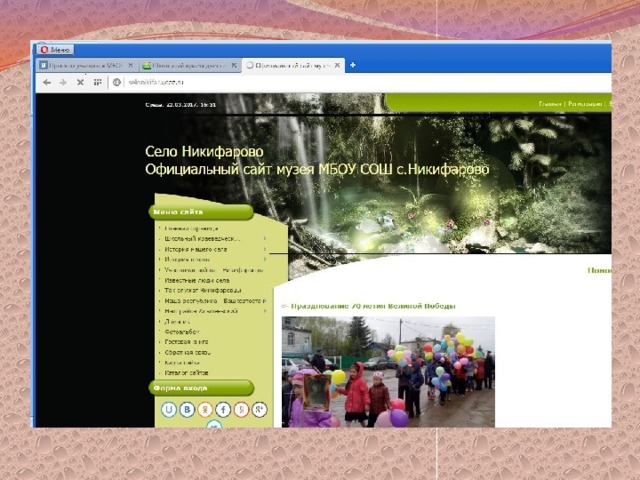This screenshot has height=480, width=640.
Task: Click the Главная link in the header
Action: [x=550, y=103]
